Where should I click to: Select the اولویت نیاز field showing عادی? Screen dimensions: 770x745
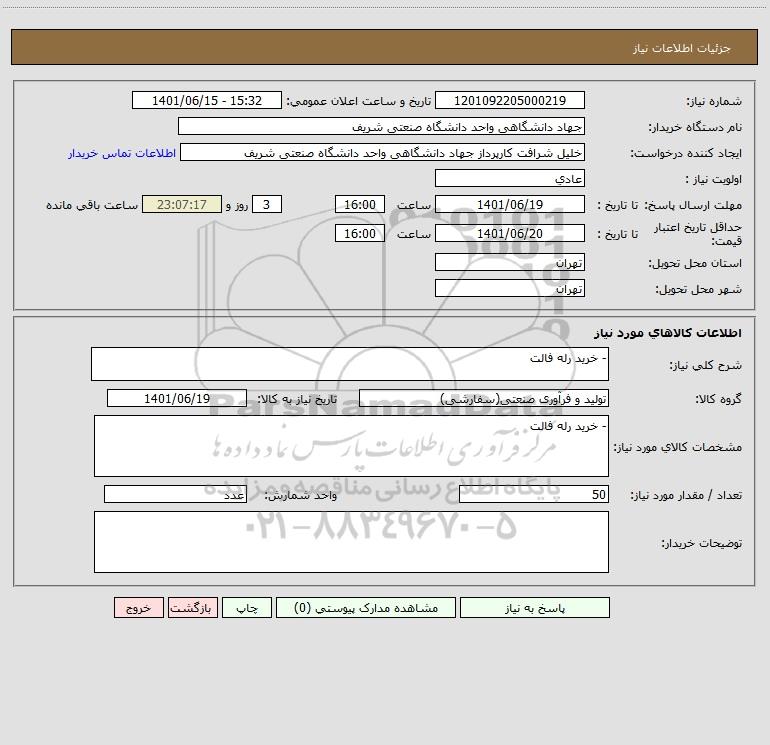click(510, 178)
